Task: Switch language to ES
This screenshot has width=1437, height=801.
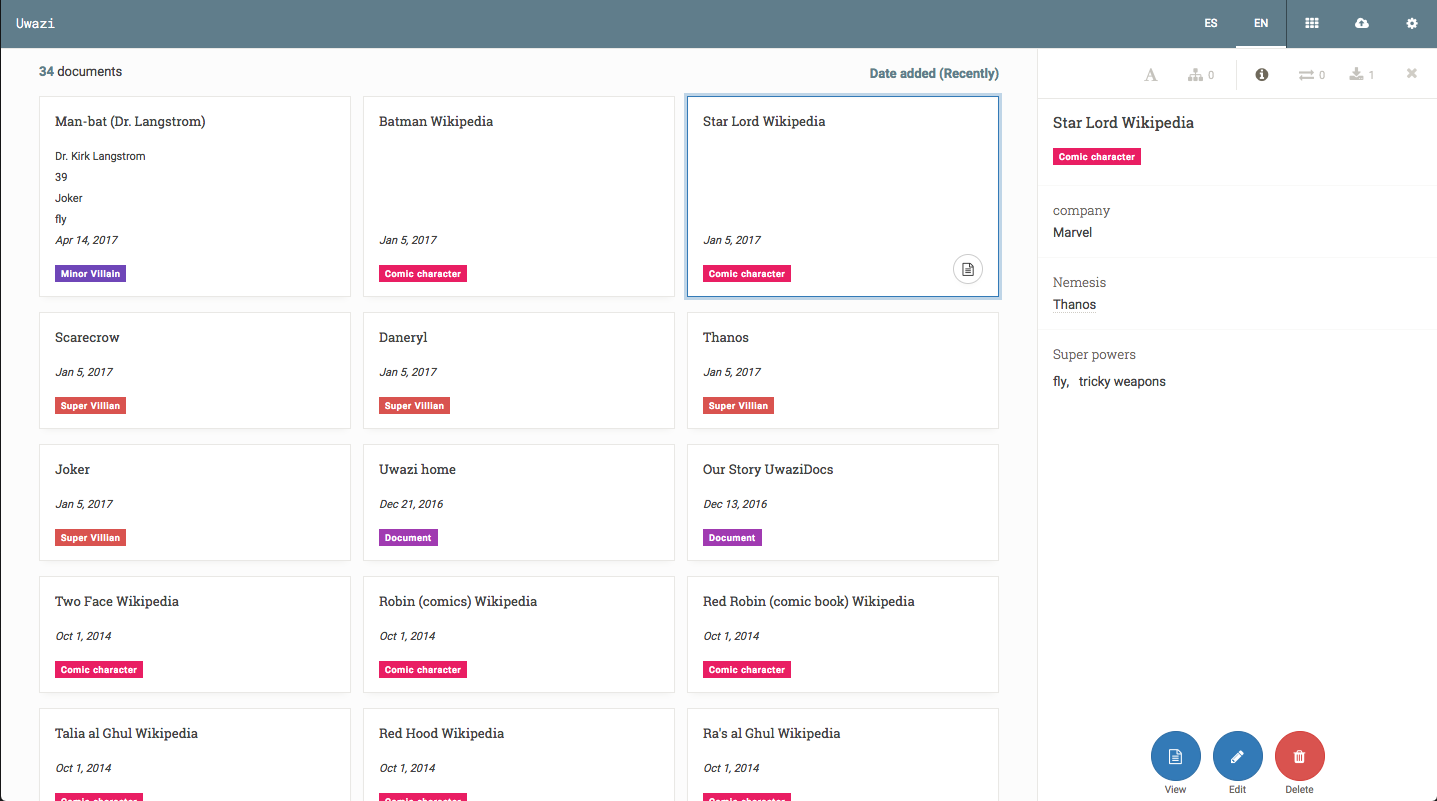Action: point(1211,23)
